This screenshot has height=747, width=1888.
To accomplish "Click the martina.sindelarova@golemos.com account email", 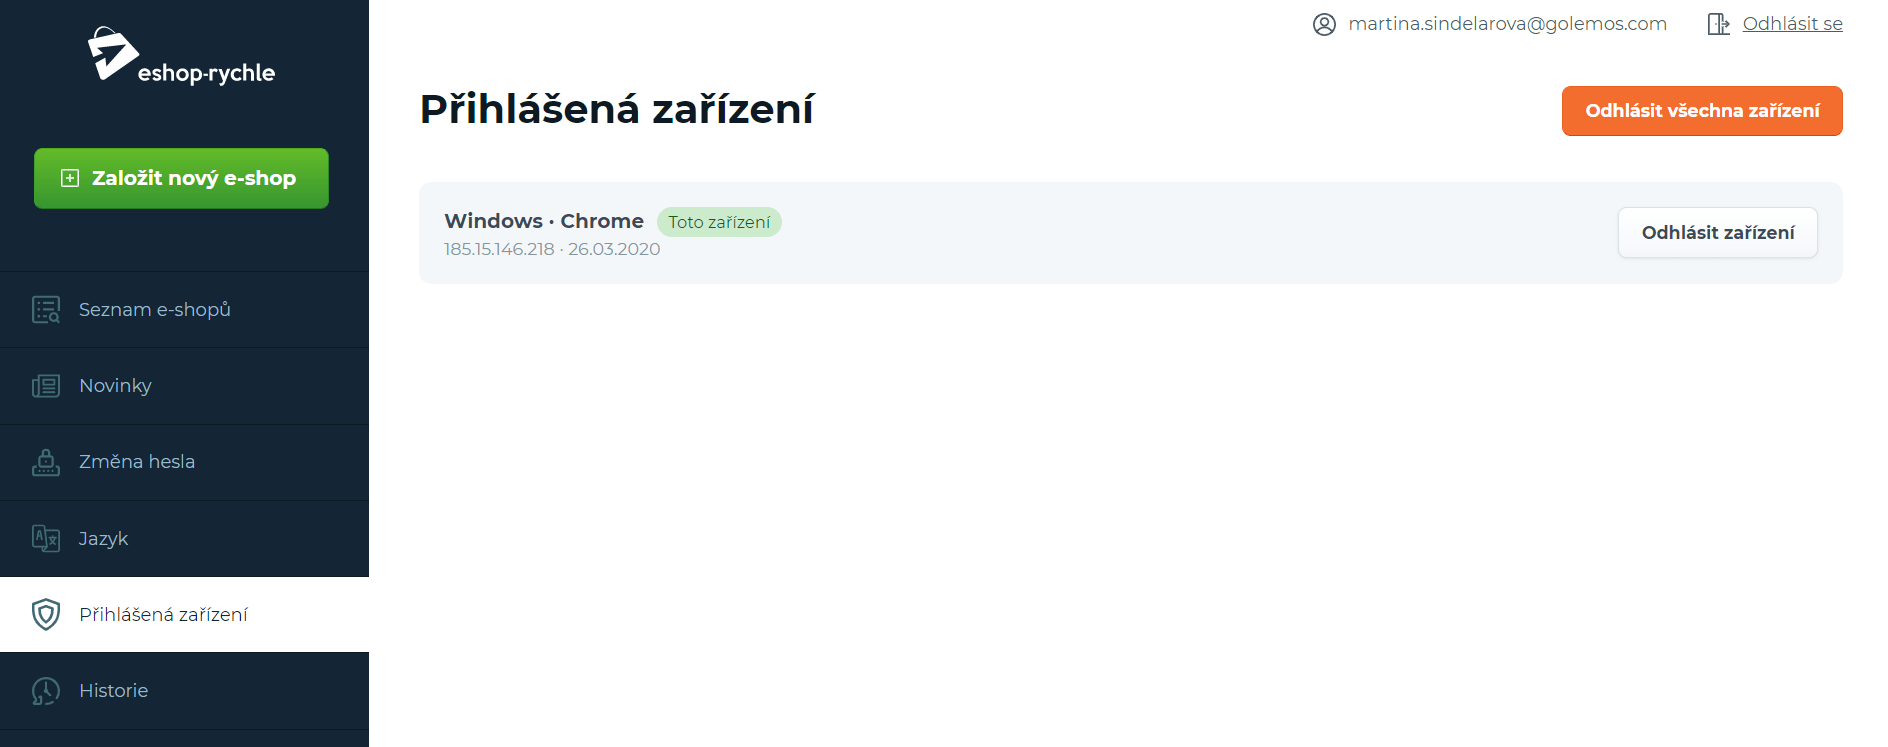I will point(1507,24).
